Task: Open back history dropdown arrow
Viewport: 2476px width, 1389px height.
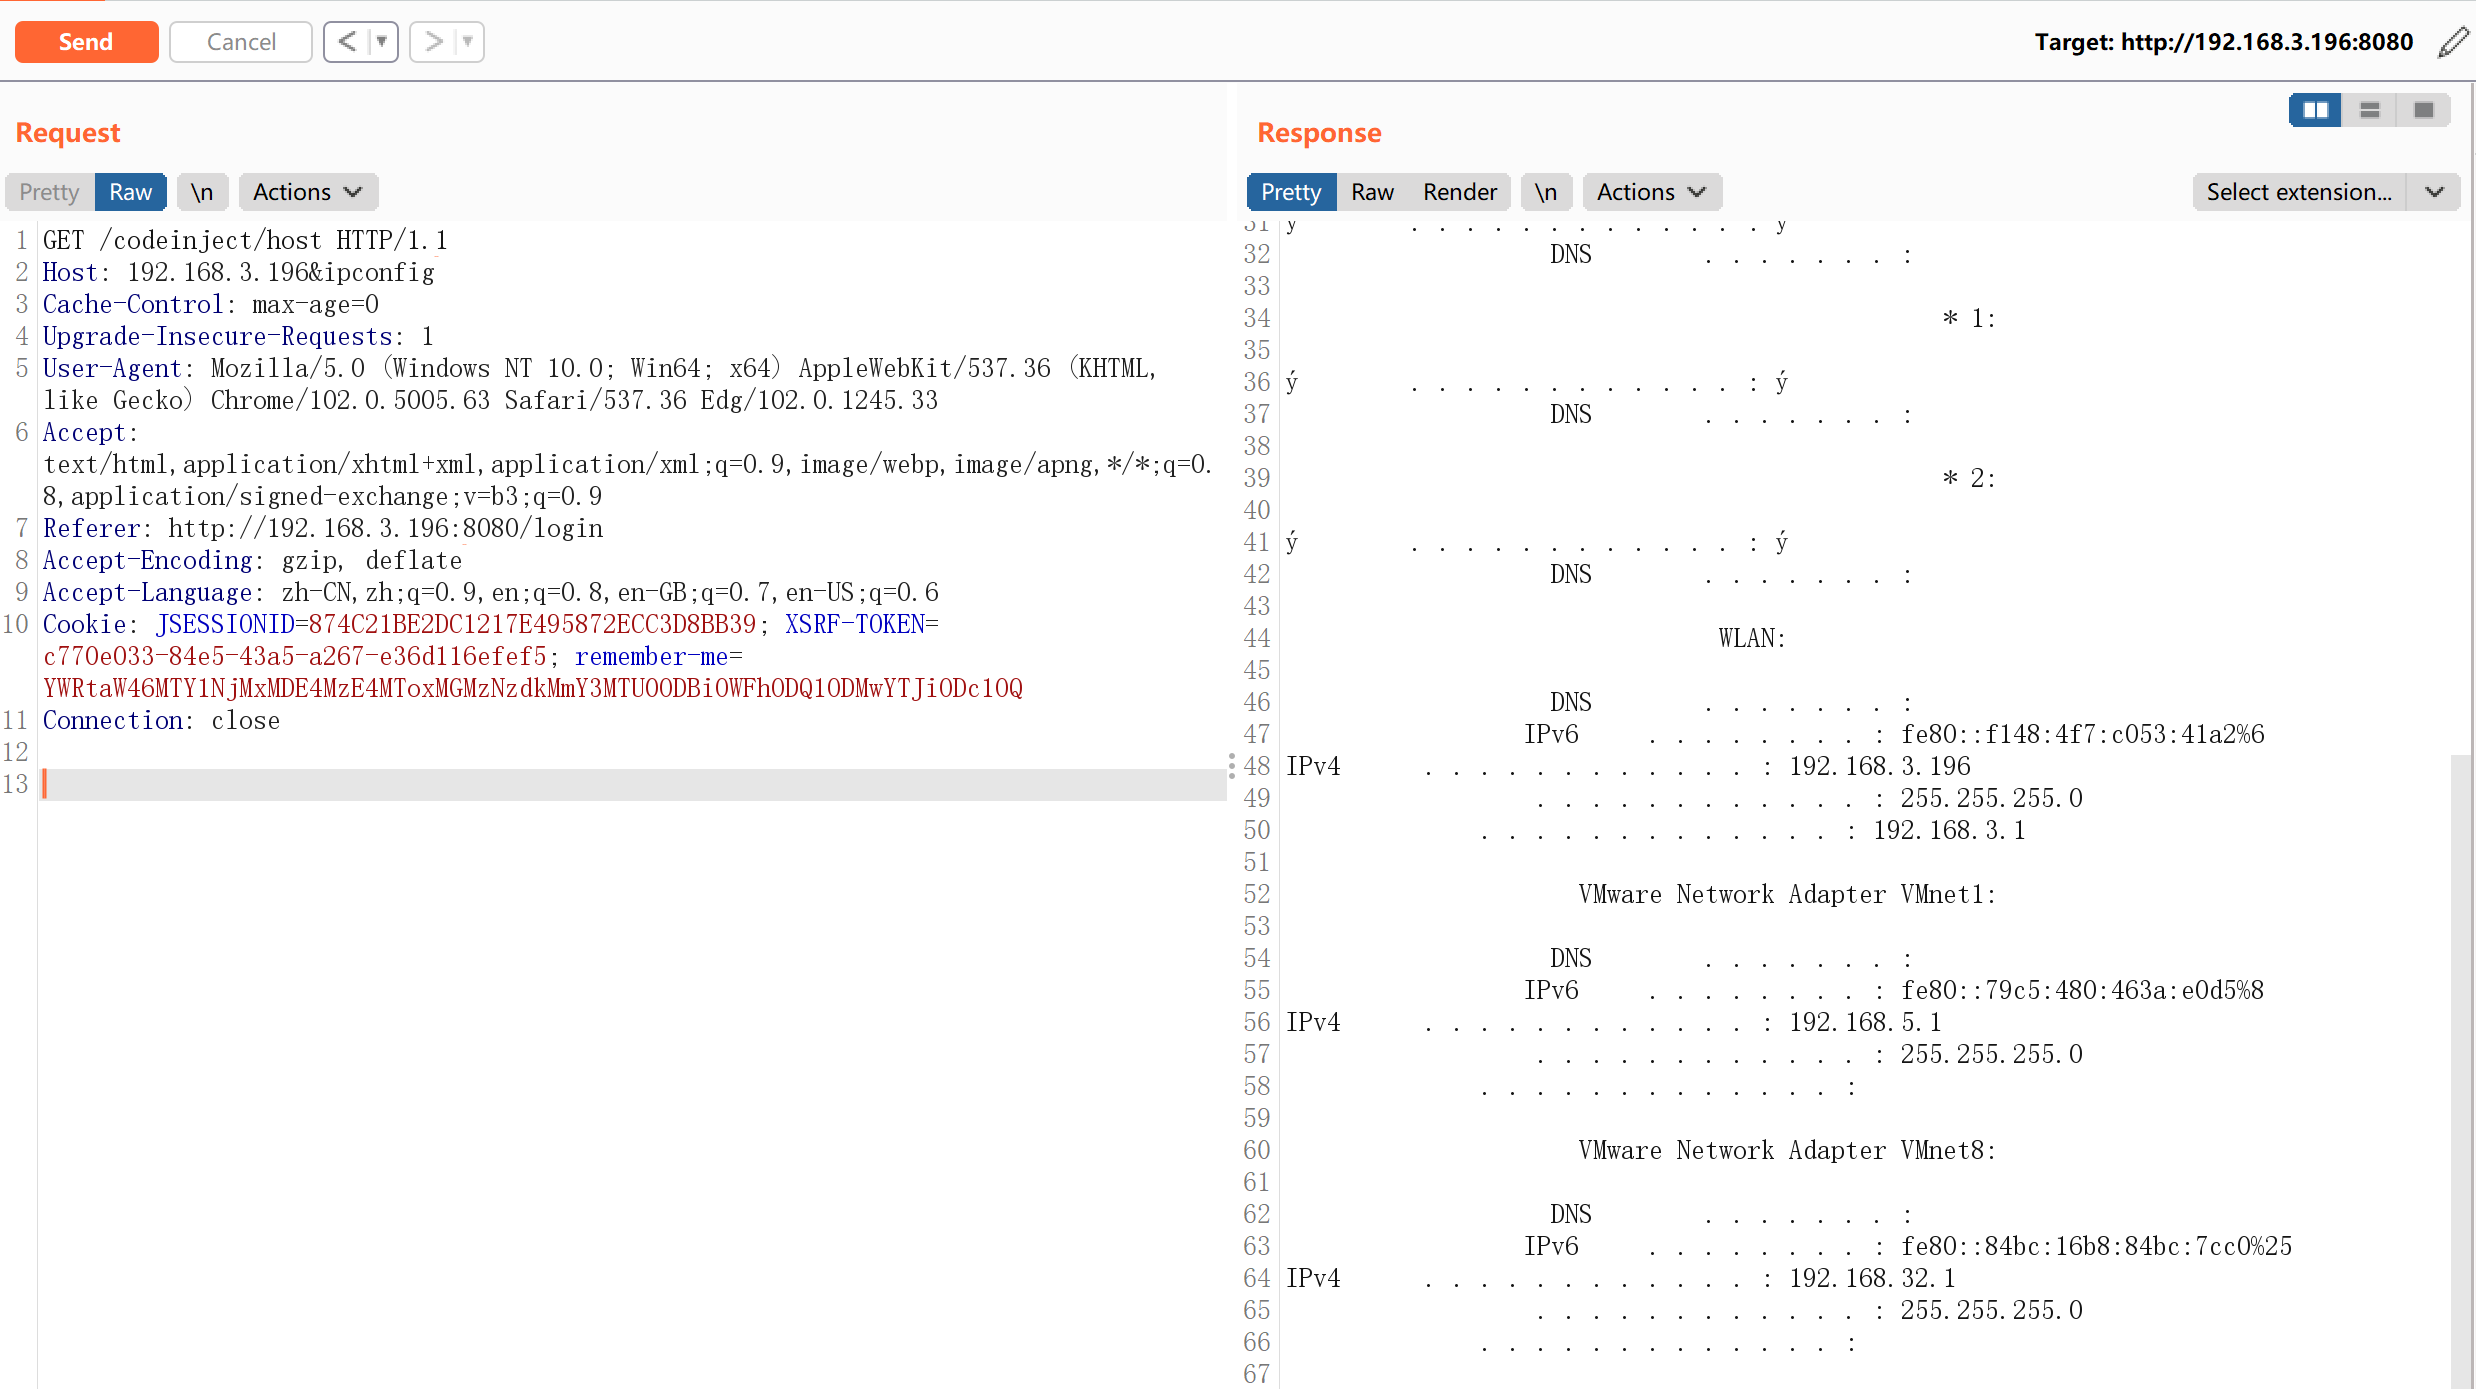Action: click(381, 42)
